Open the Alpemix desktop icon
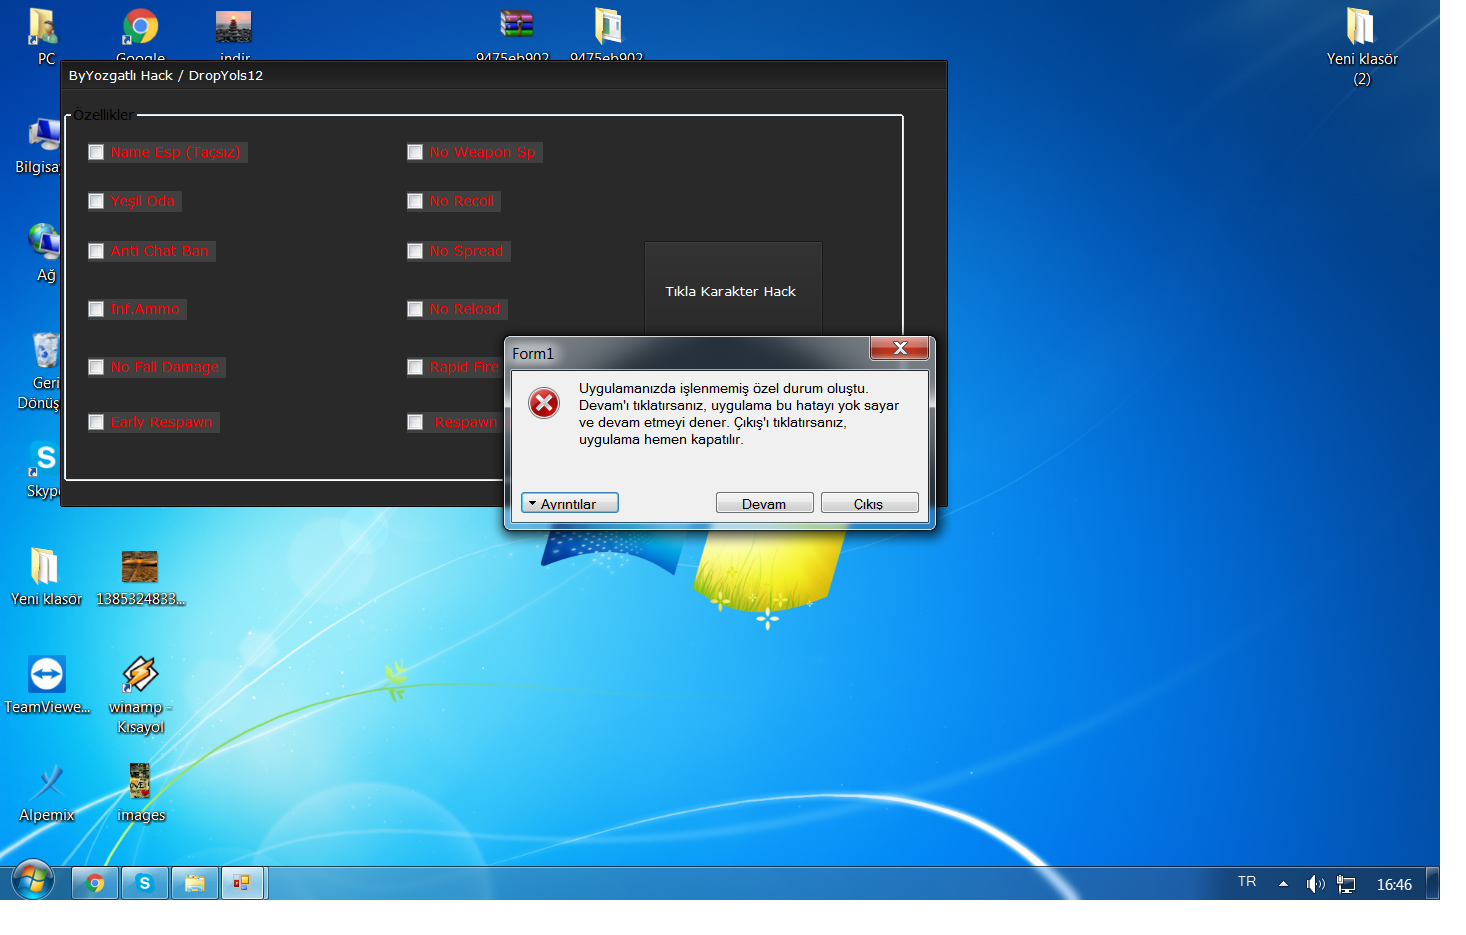 (x=47, y=793)
